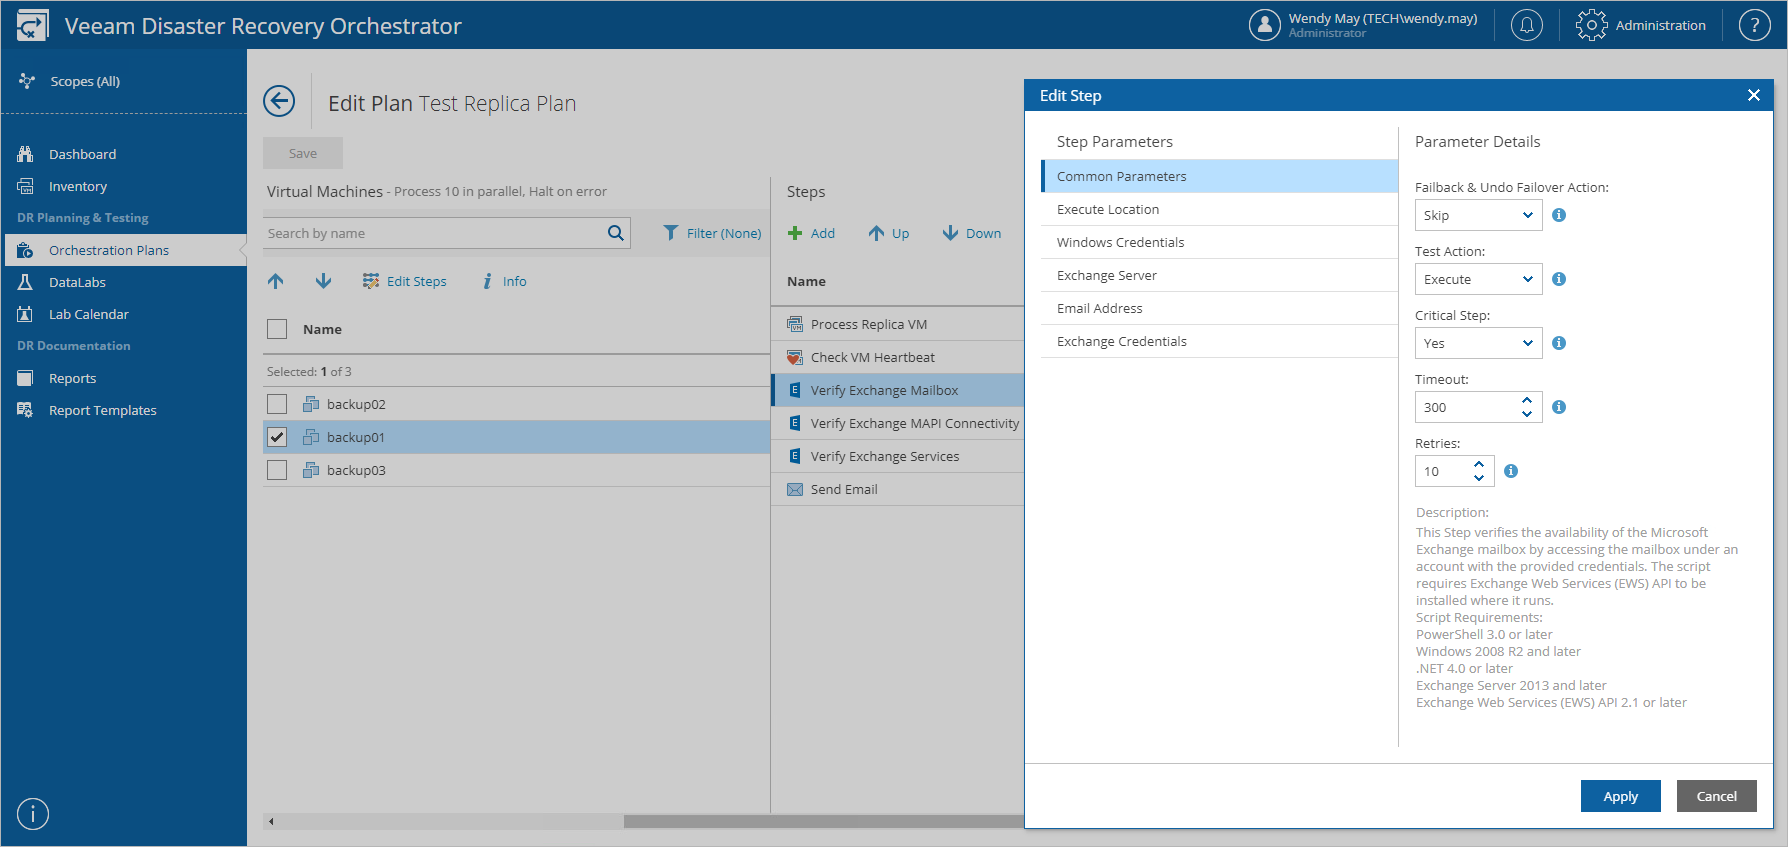Click the Cancel button
This screenshot has width=1788, height=847.
[1716, 796]
